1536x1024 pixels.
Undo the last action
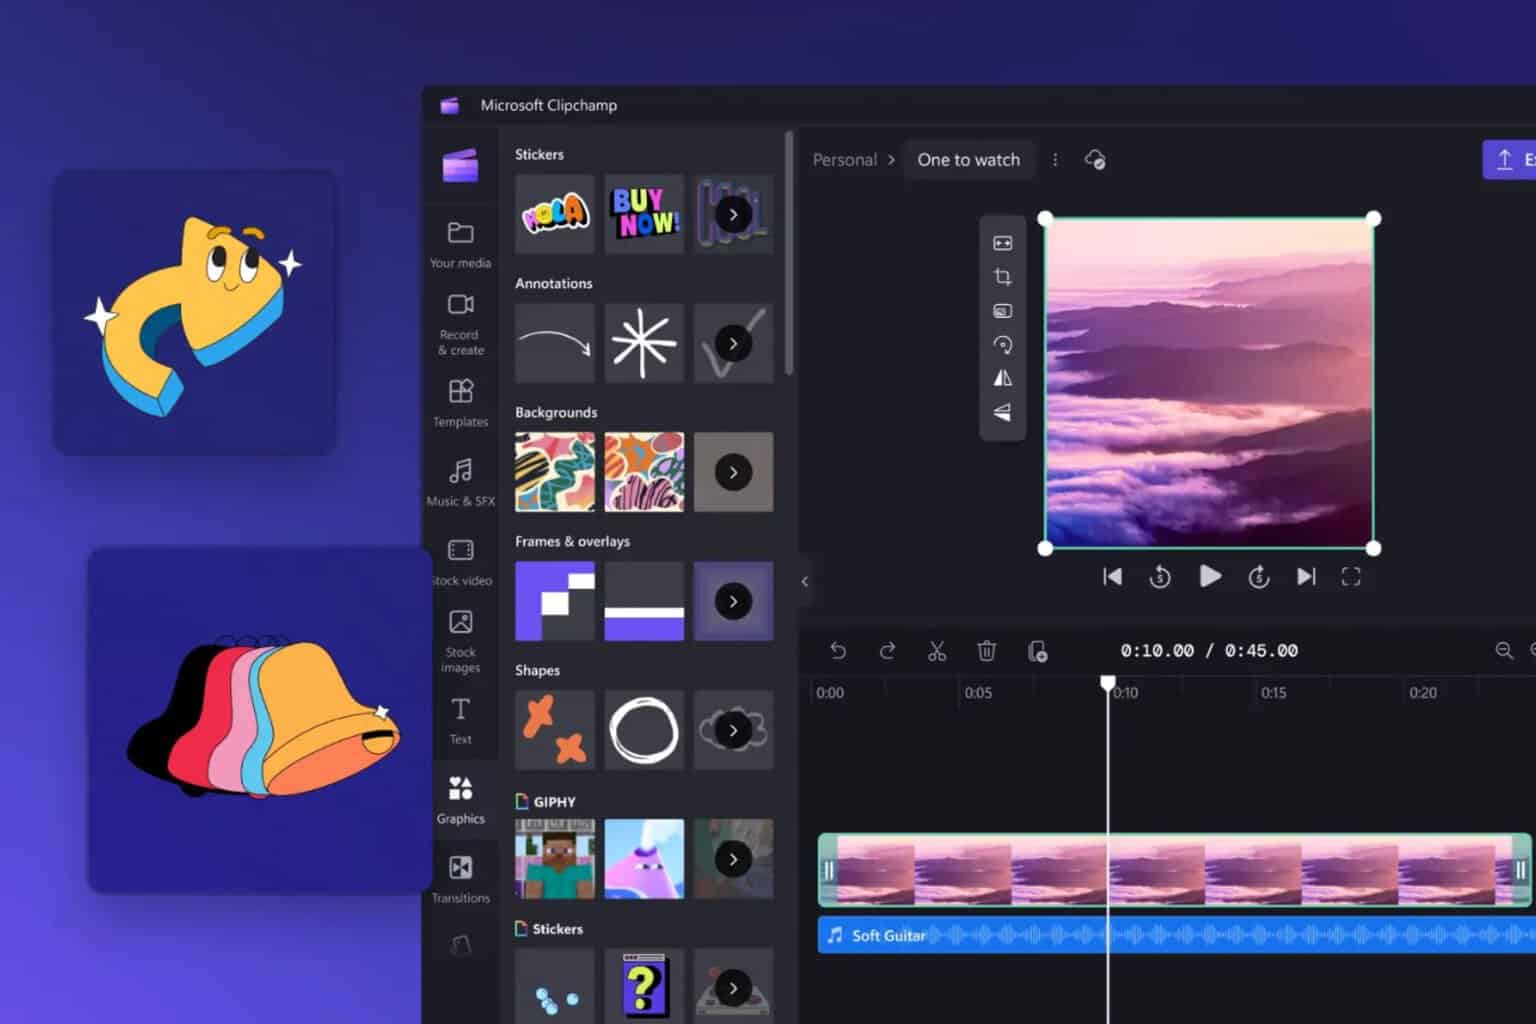838,651
